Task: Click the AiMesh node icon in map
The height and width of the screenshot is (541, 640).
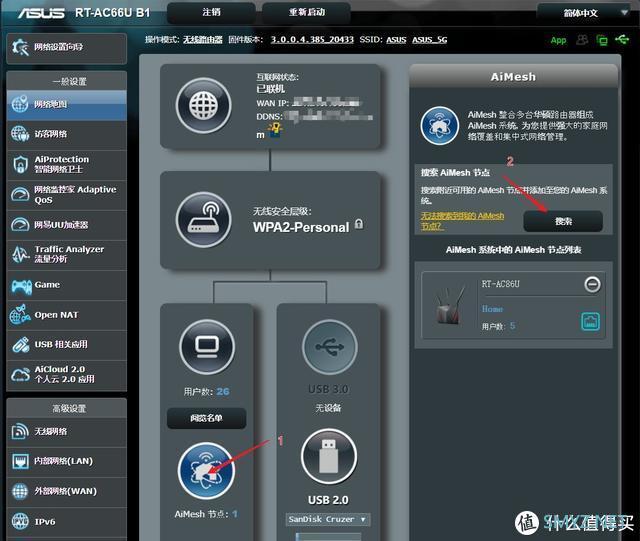Action: coord(206,471)
